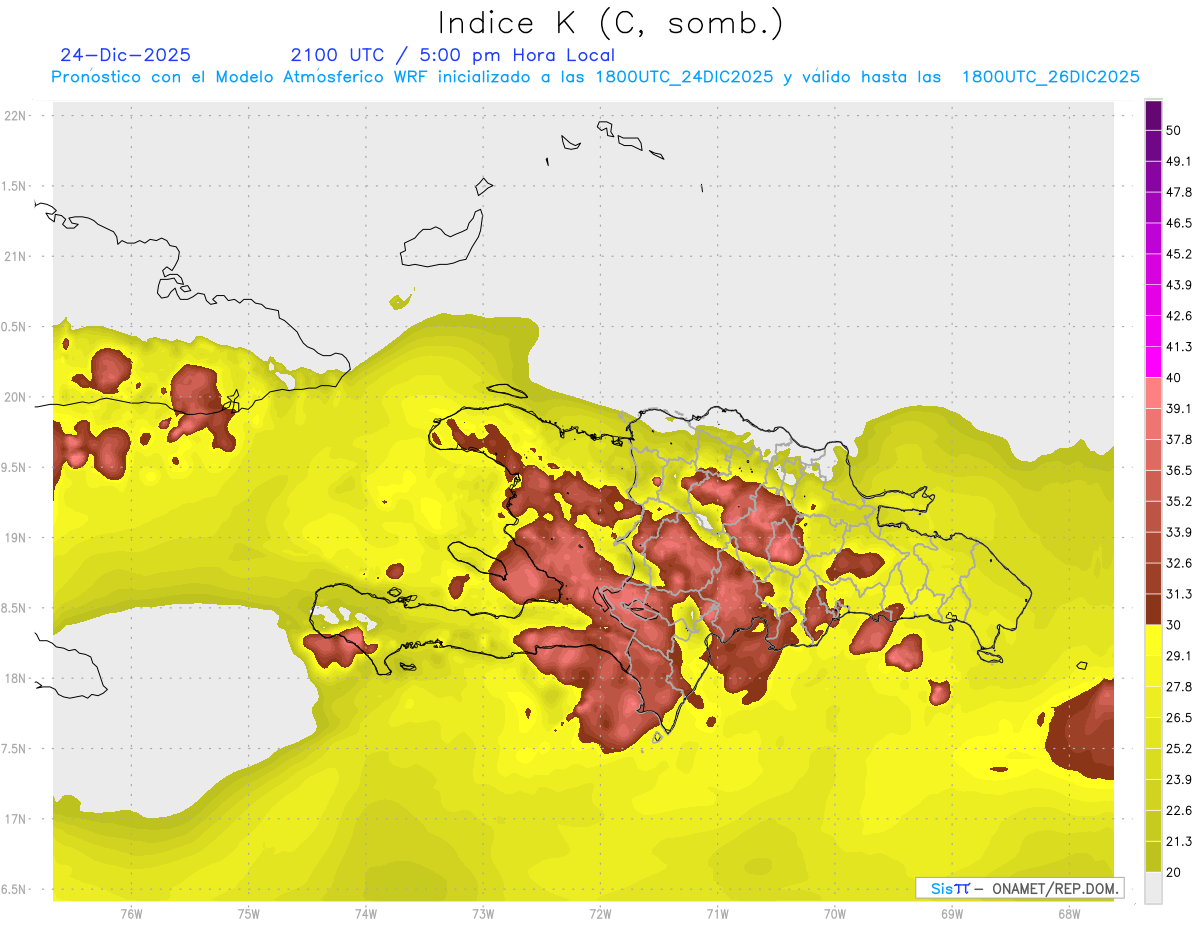Image resolution: width=1200 pixels, height=927 pixels.
Task: Click legend value 21.3
Action: [x=1179, y=841]
